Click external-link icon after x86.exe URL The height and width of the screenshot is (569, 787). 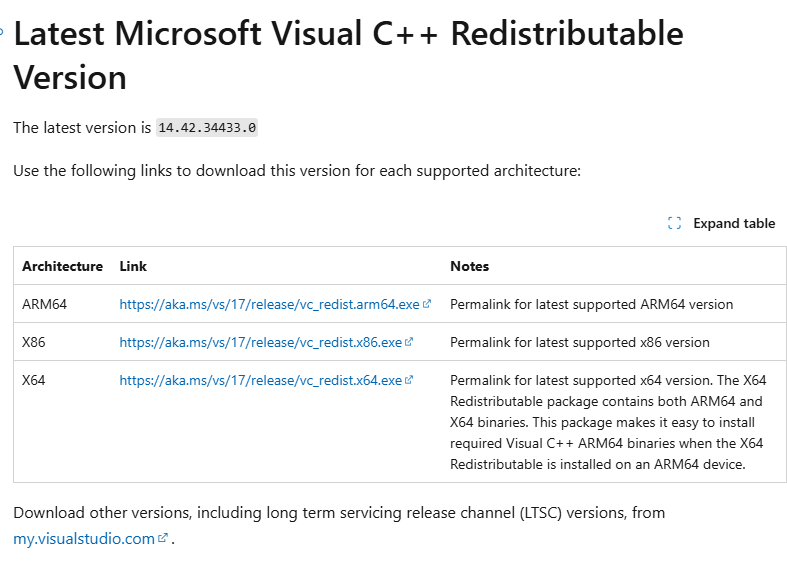click(x=409, y=342)
